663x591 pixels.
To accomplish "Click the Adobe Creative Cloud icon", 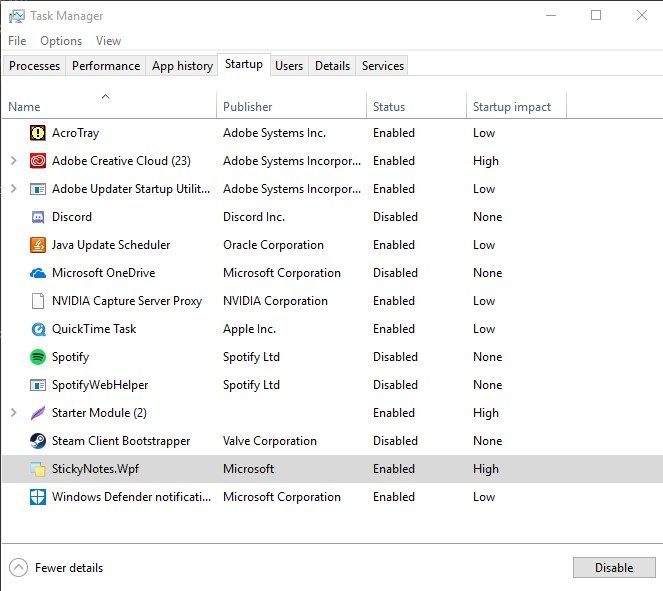I will pyautogui.click(x=38, y=161).
